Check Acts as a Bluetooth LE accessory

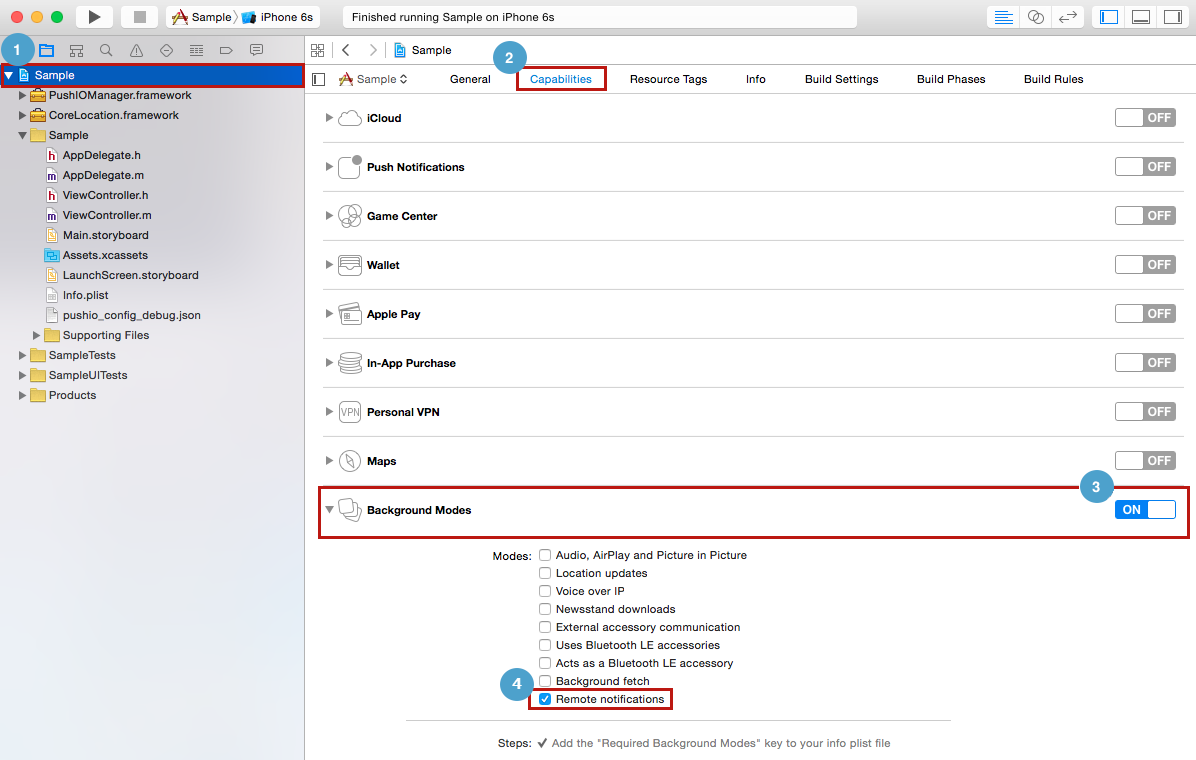[545, 663]
